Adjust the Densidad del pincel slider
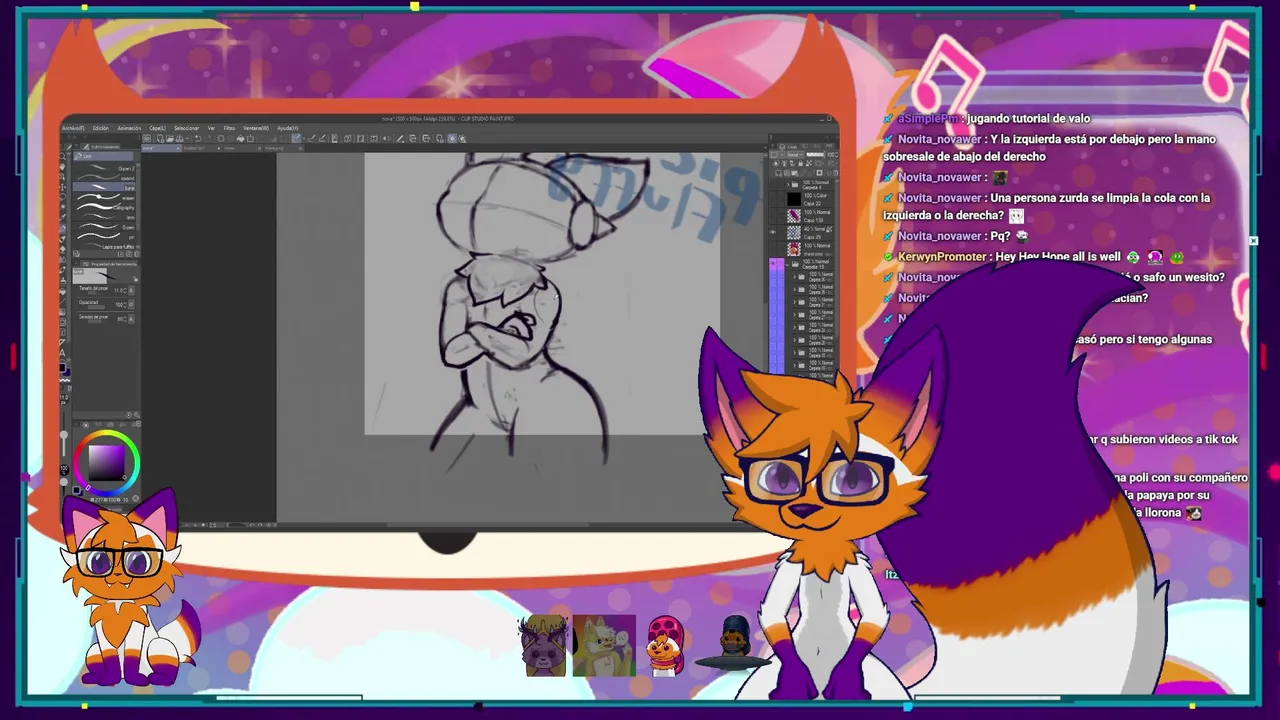1280x720 pixels. point(95,321)
